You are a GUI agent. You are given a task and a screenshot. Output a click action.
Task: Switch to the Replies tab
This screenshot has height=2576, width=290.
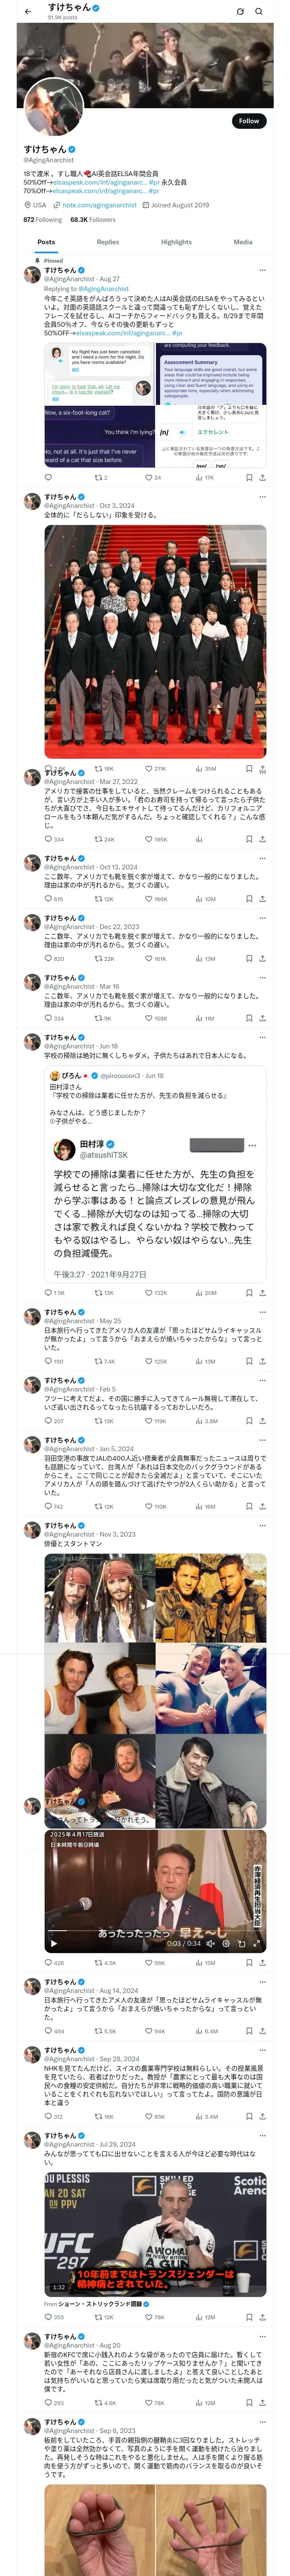pos(108,242)
